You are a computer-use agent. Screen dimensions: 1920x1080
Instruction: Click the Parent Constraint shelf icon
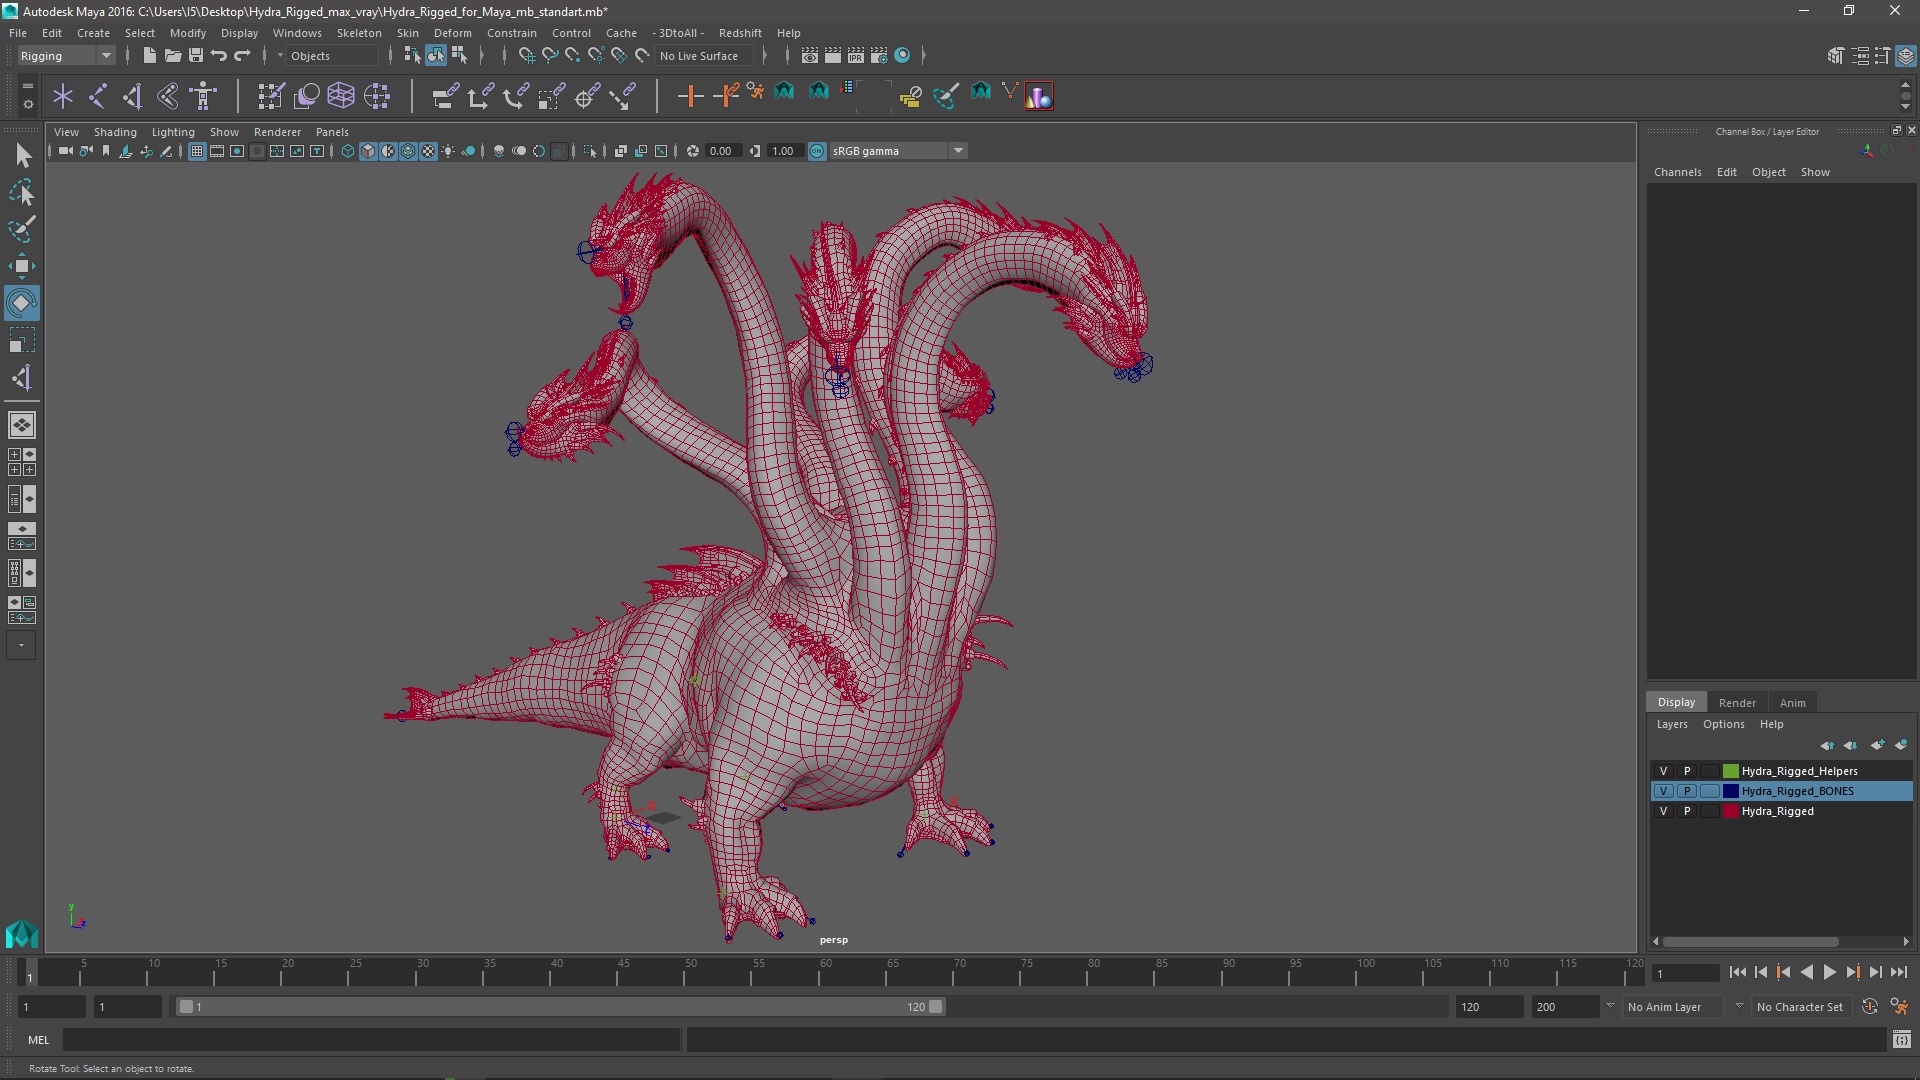[445, 96]
